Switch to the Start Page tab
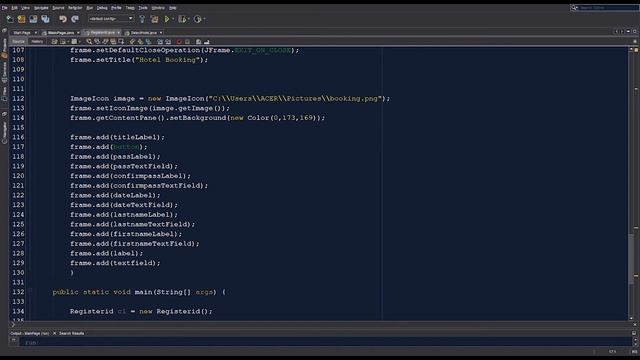640x360 pixels. coord(22,33)
